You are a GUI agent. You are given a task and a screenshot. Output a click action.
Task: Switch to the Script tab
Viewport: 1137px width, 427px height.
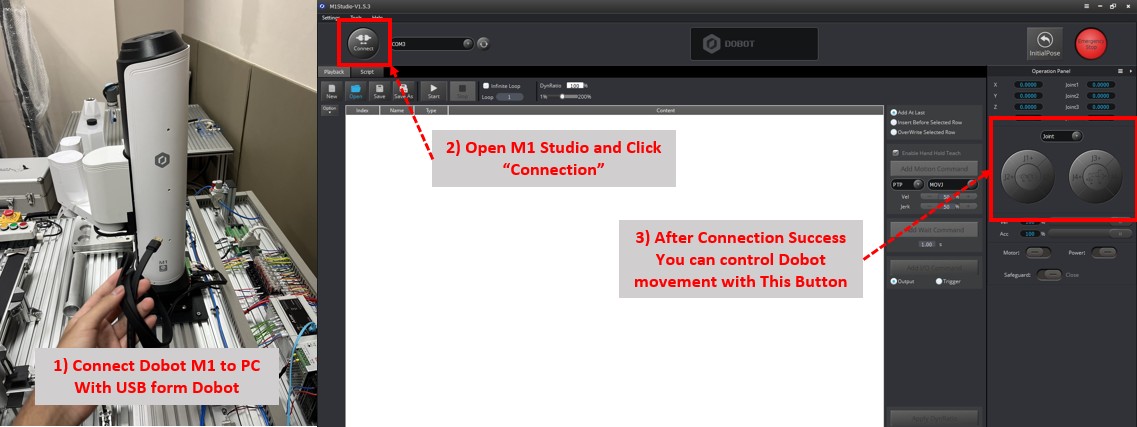pos(367,72)
